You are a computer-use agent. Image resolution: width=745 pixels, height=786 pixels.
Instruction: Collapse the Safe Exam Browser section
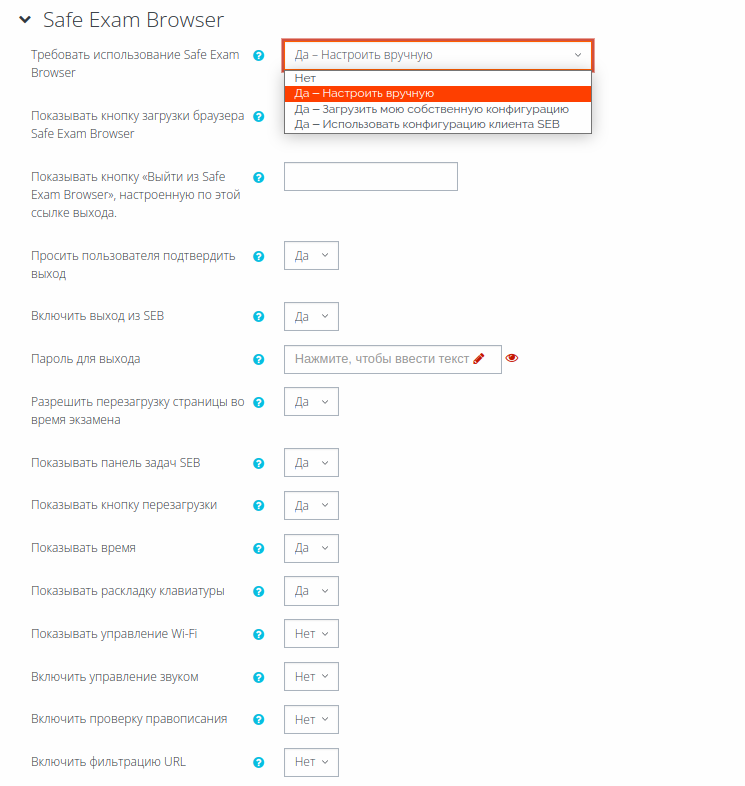(x=25, y=20)
